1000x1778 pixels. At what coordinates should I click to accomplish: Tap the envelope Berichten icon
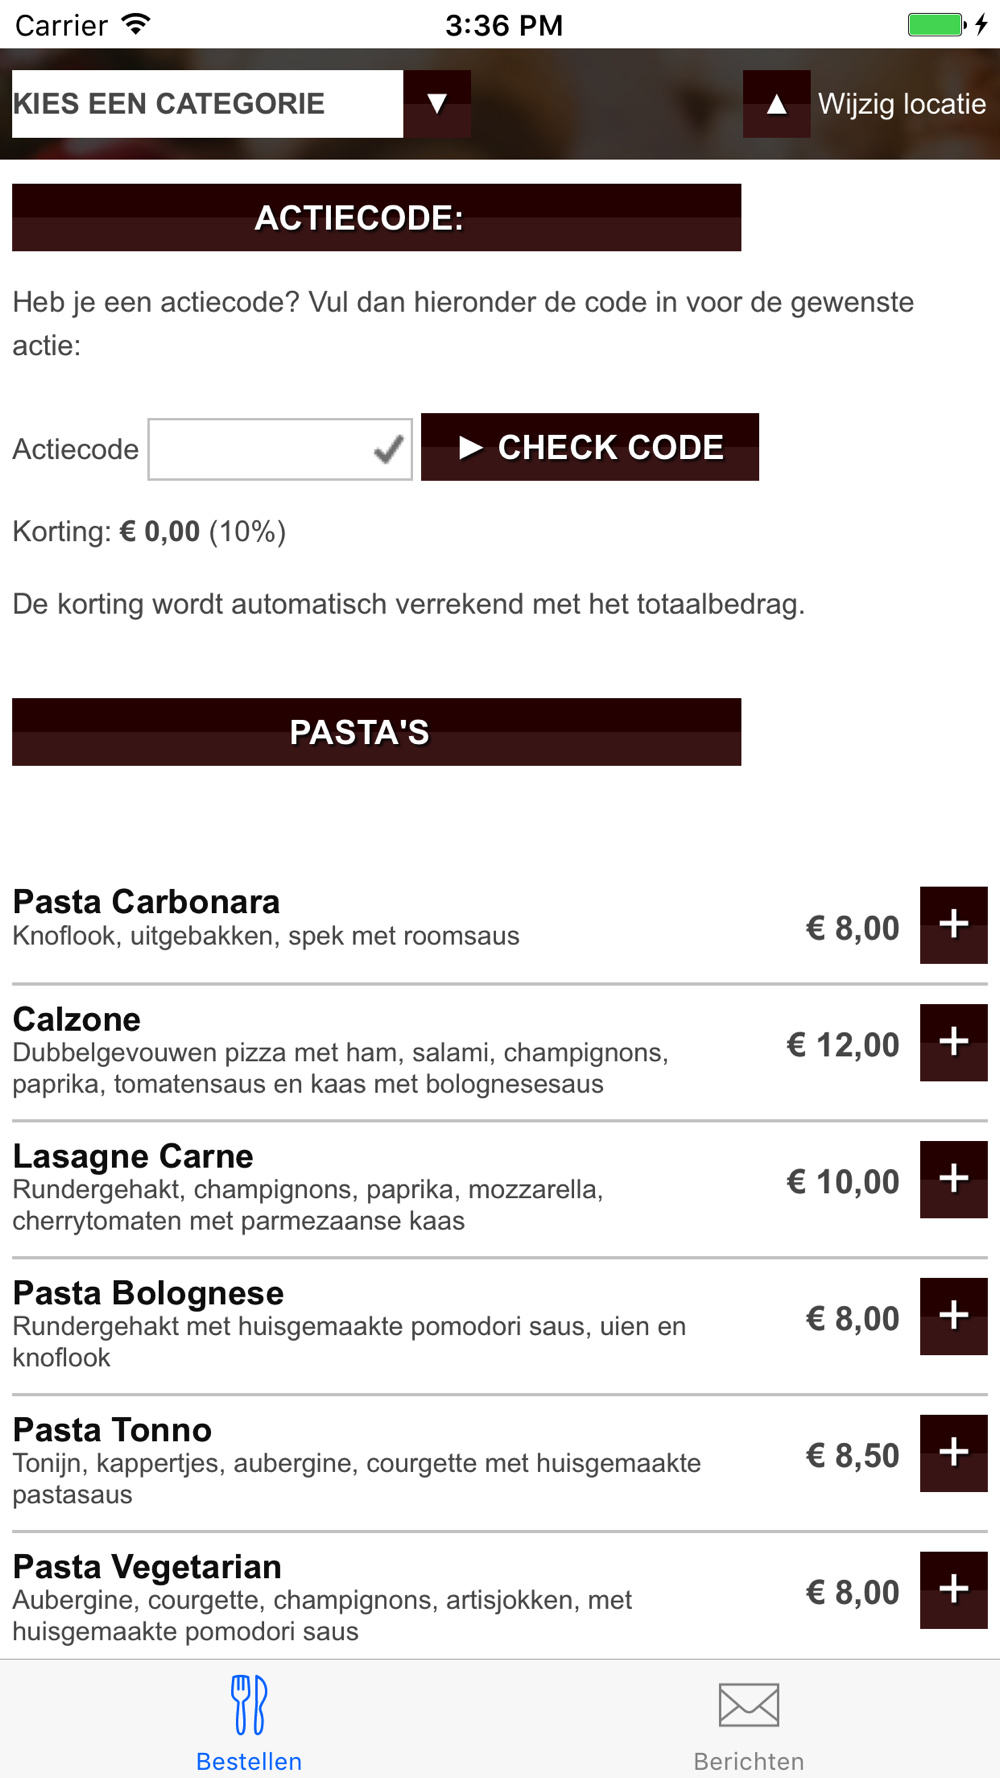(749, 1705)
